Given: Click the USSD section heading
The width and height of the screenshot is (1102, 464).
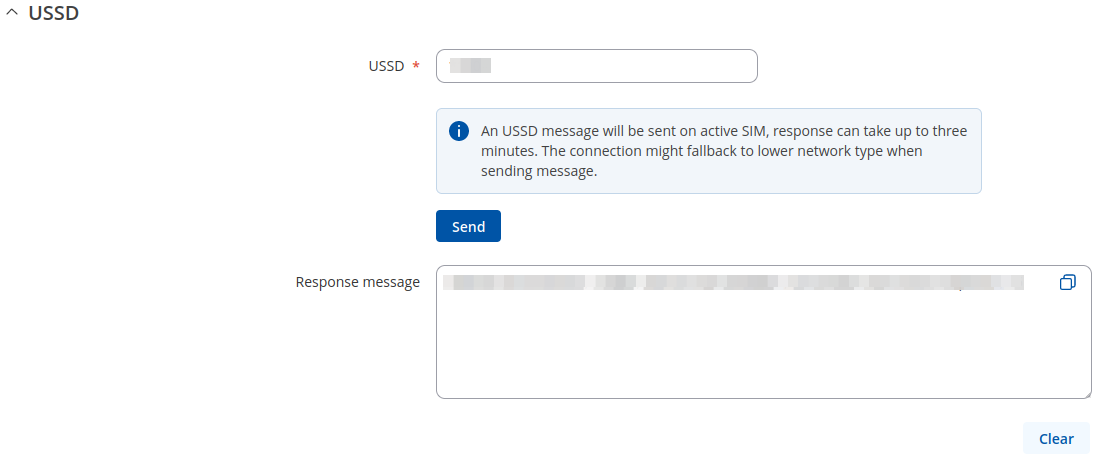Looking at the screenshot, I should tap(53, 14).
